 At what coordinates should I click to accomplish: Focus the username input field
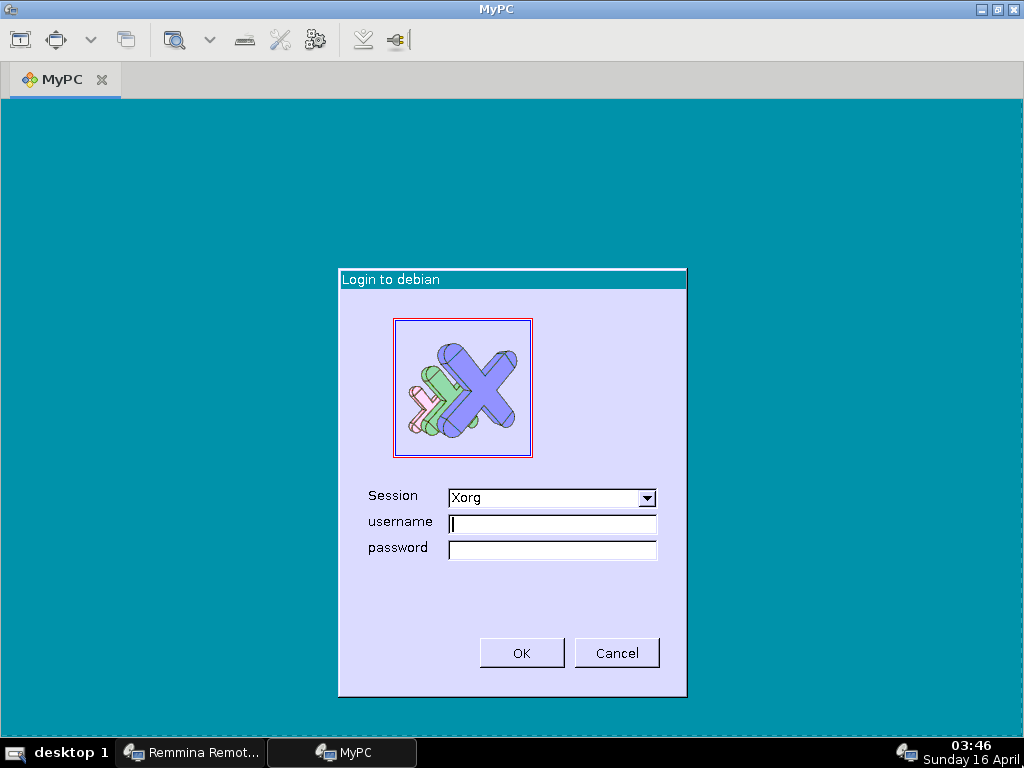click(x=552, y=524)
